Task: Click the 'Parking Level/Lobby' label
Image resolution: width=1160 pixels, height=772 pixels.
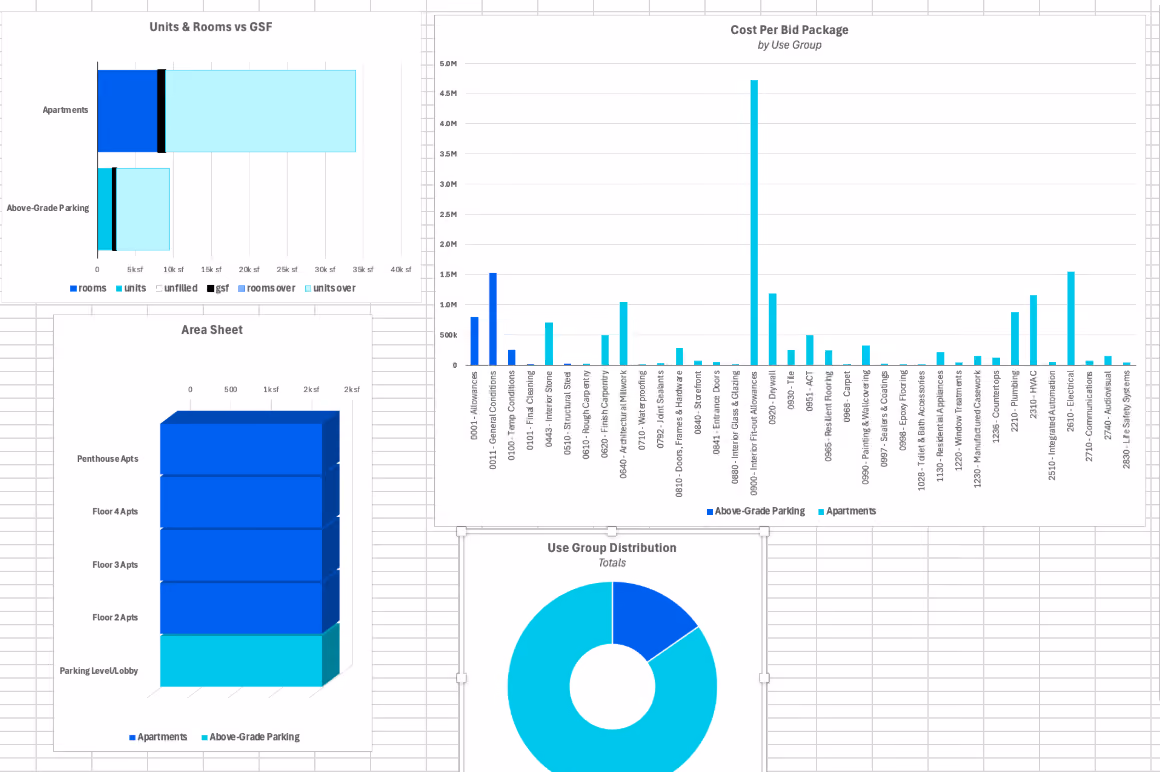Action: point(98,671)
